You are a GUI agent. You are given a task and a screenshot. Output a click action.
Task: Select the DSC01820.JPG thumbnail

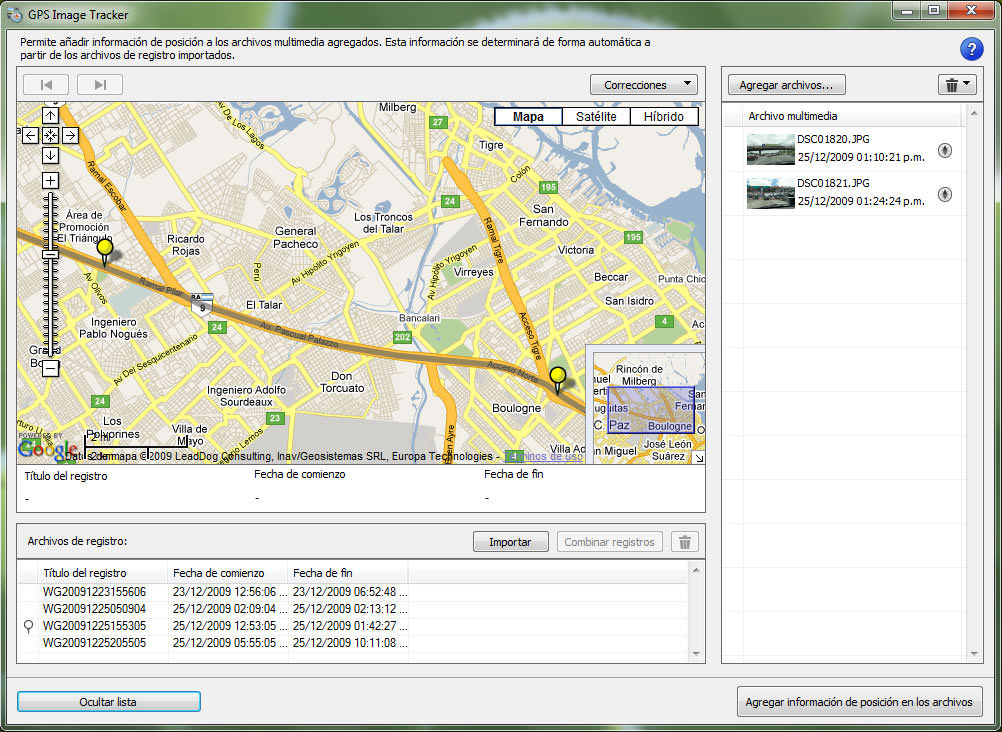[x=771, y=149]
